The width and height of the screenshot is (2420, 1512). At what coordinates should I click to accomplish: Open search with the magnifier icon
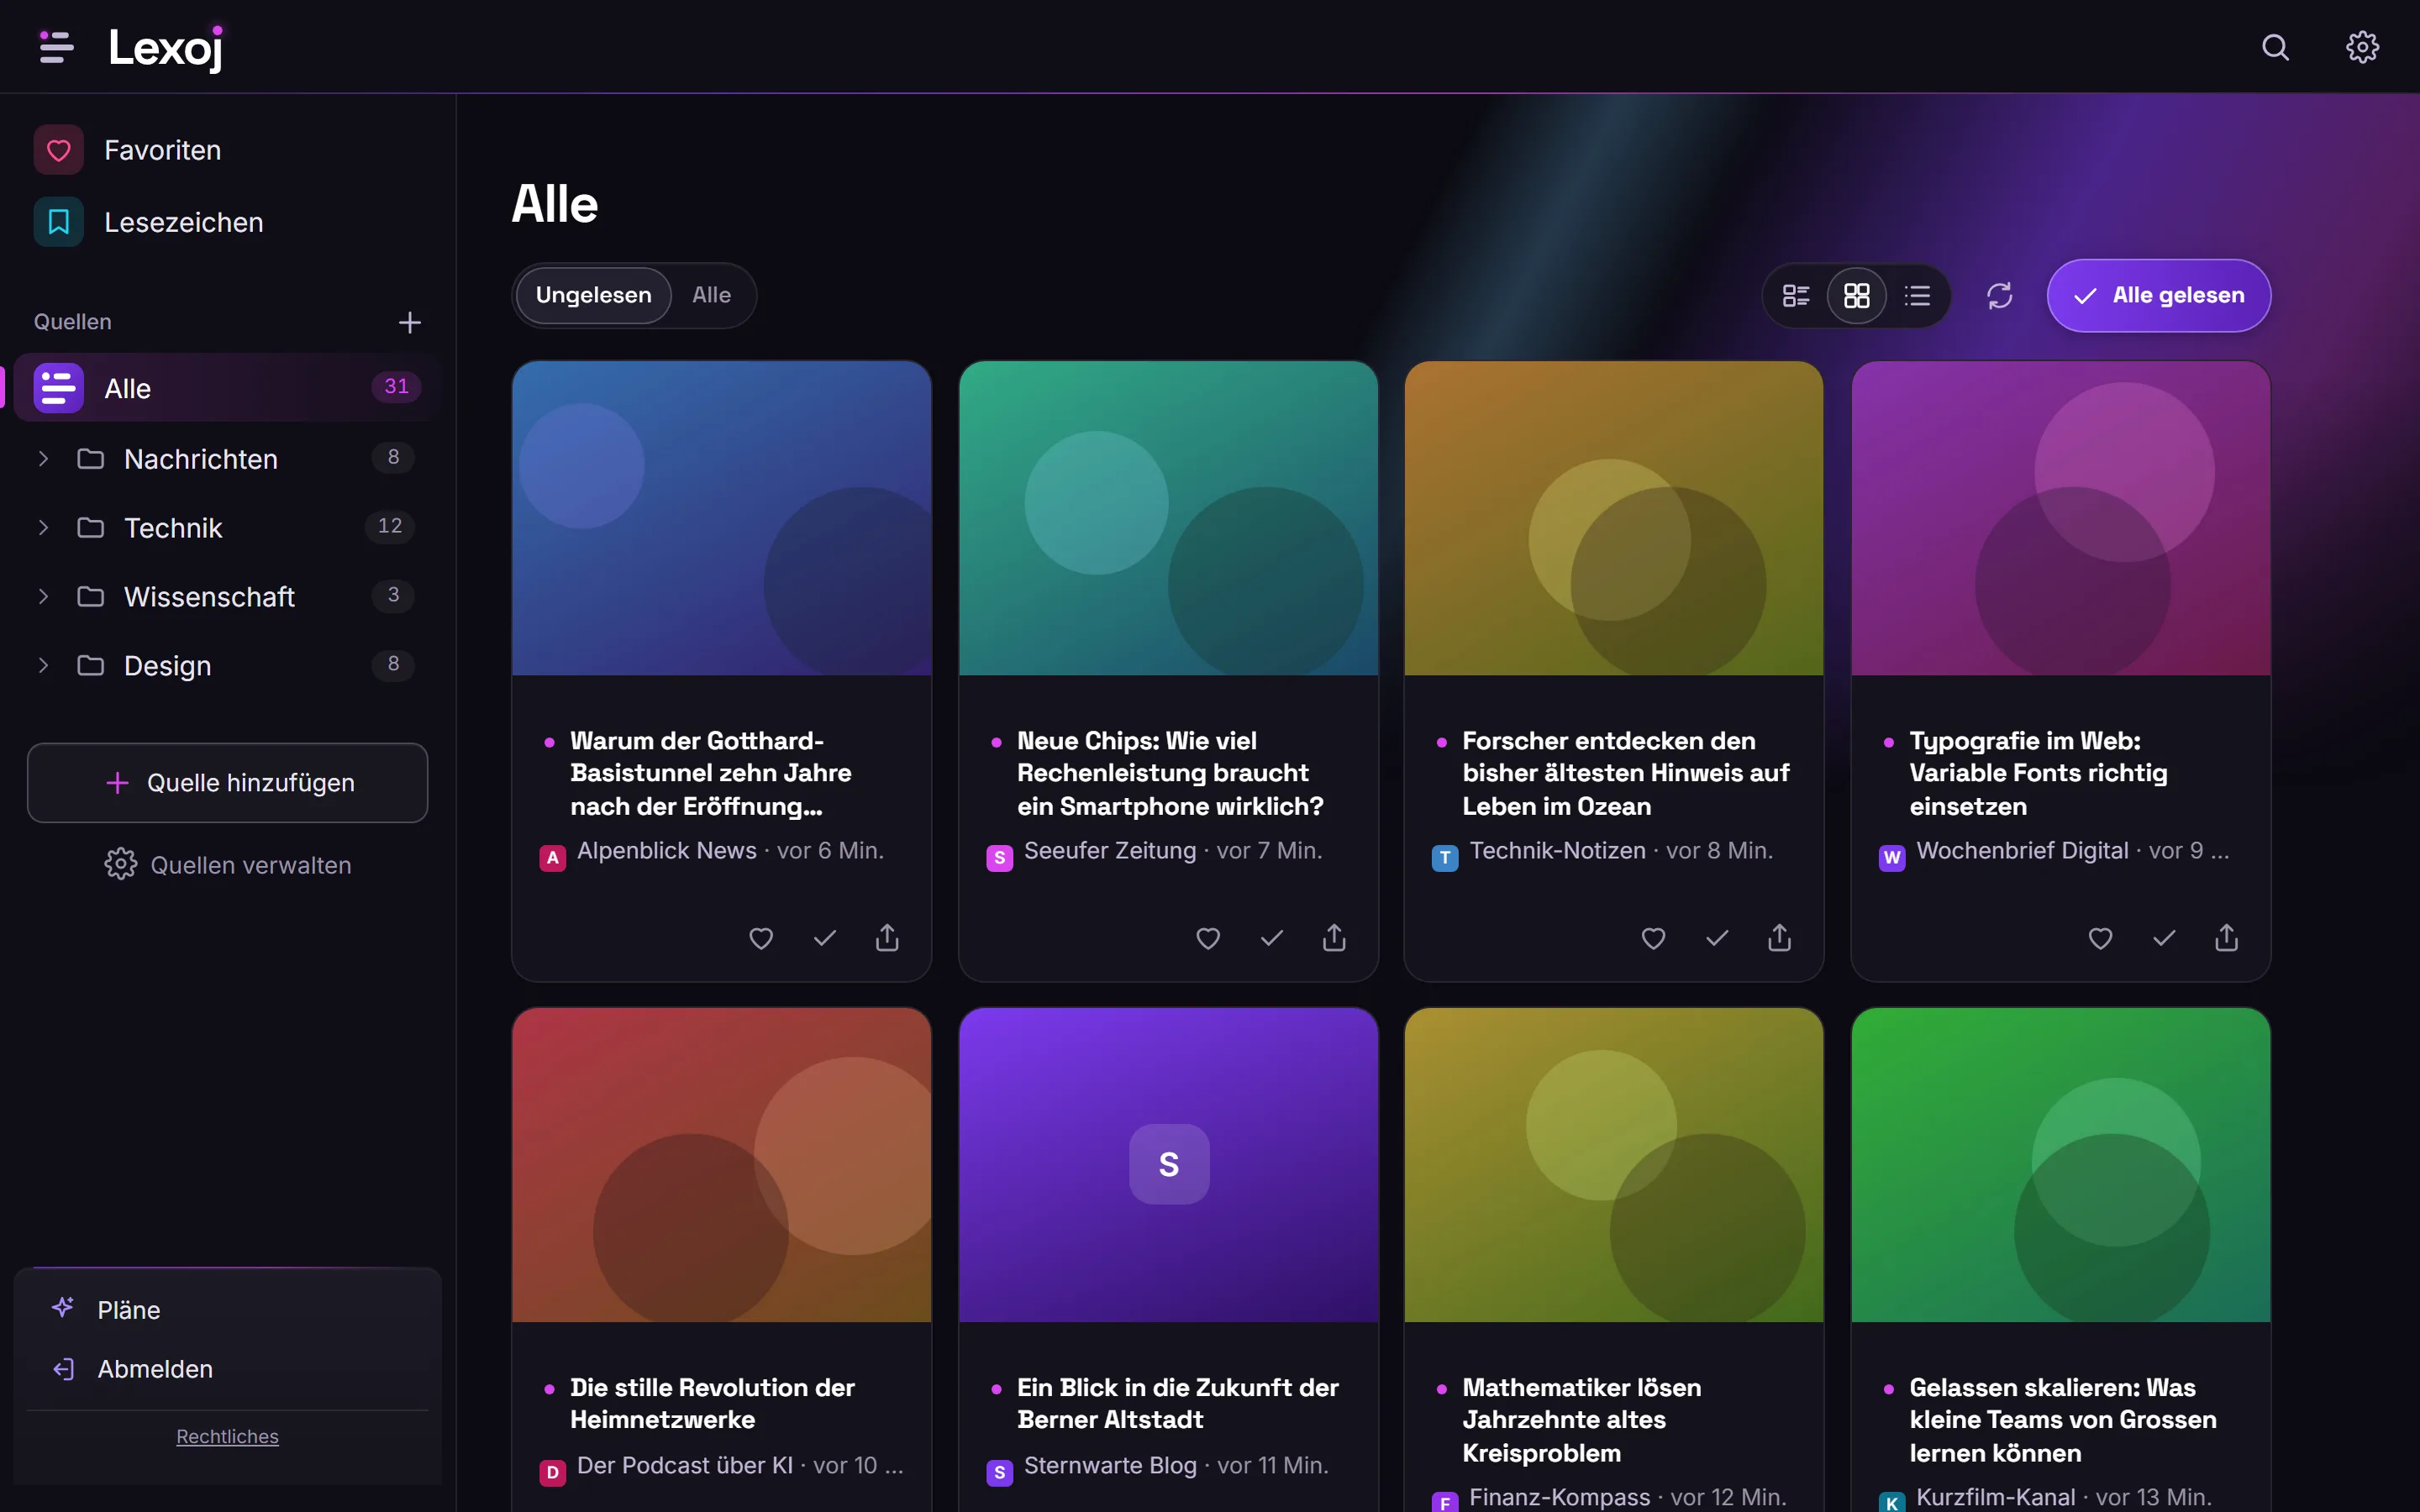(x=2275, y=47)
